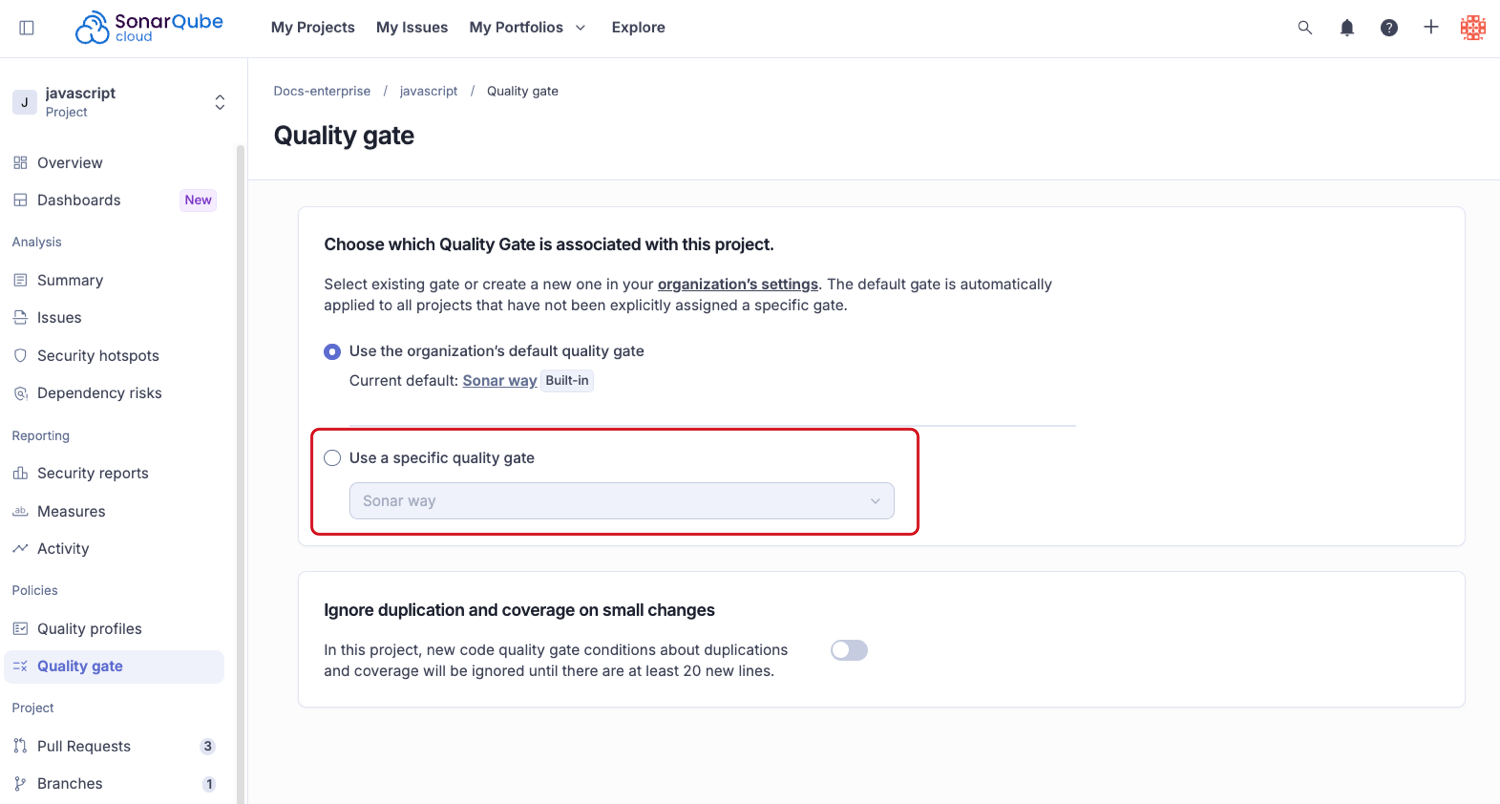Click the Quality gate breadcrumb text
This screenshot has height=804, width=1500.
[523, 91]
